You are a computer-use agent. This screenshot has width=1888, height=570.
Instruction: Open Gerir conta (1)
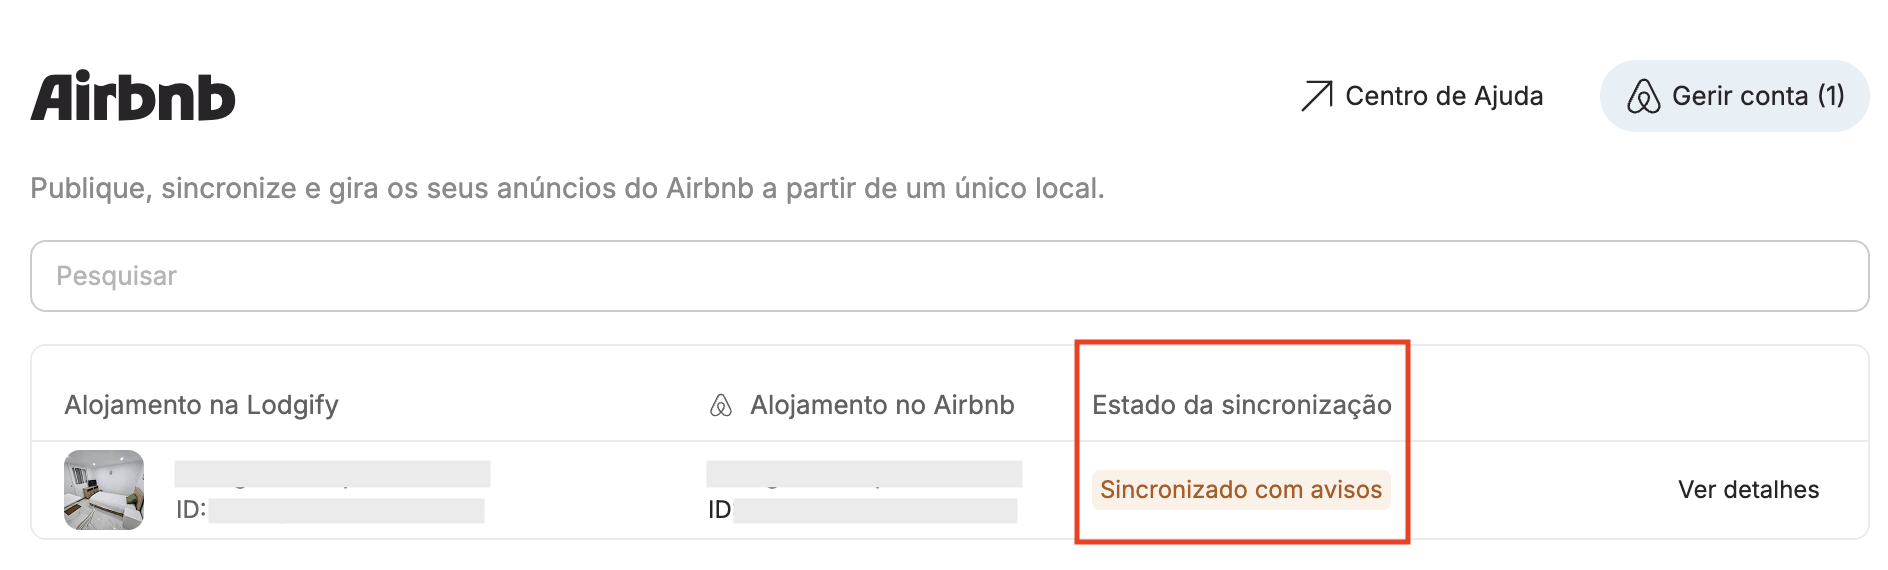pos(1734,96)
